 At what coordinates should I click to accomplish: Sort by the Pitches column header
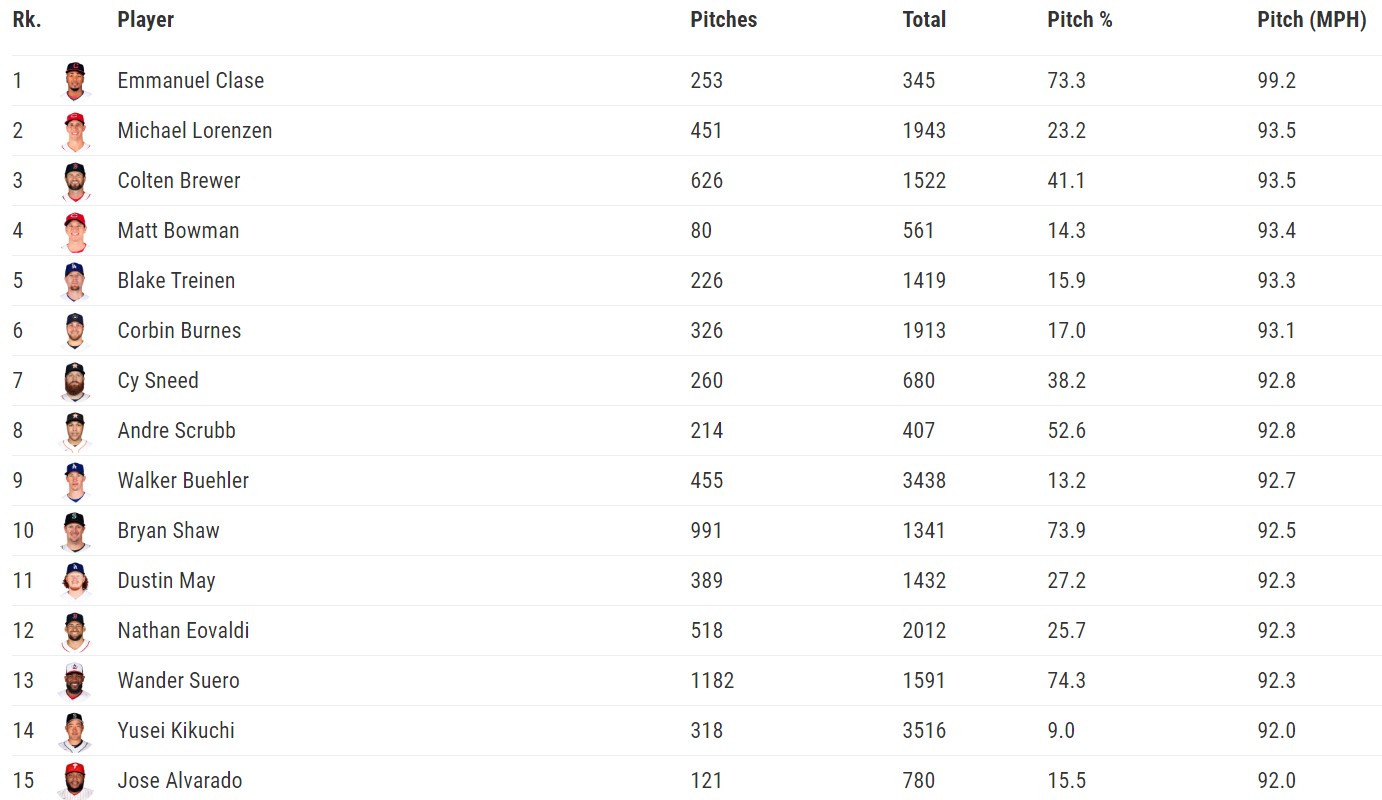tap(723, 20)
